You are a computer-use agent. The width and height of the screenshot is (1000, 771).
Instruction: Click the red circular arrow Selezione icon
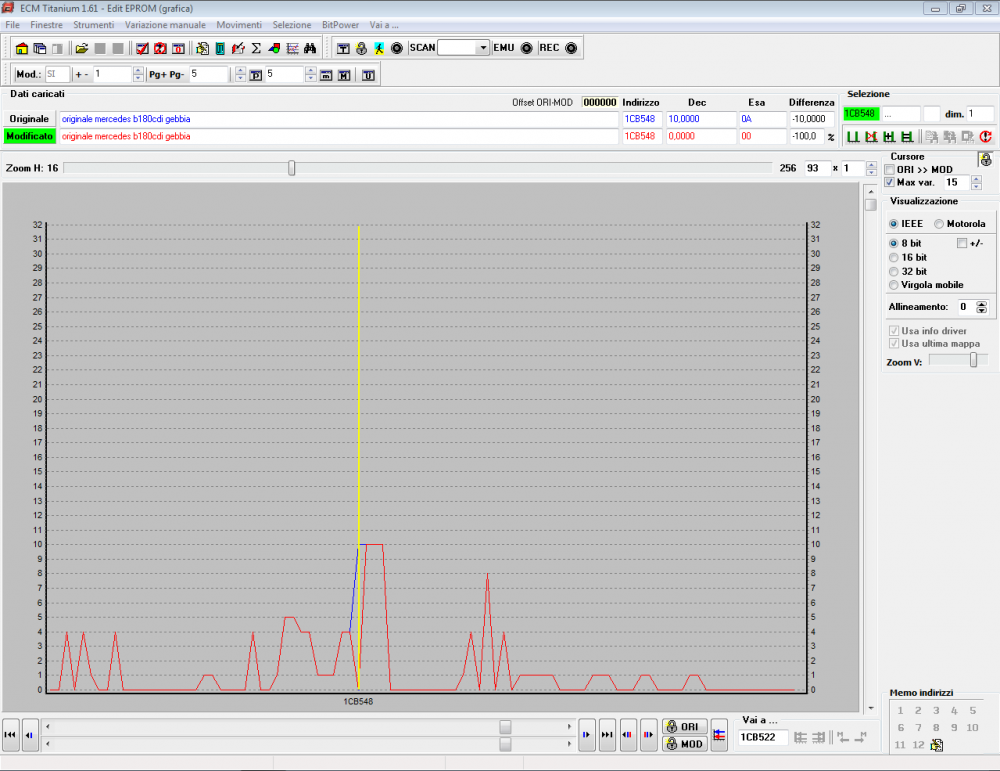985,137
